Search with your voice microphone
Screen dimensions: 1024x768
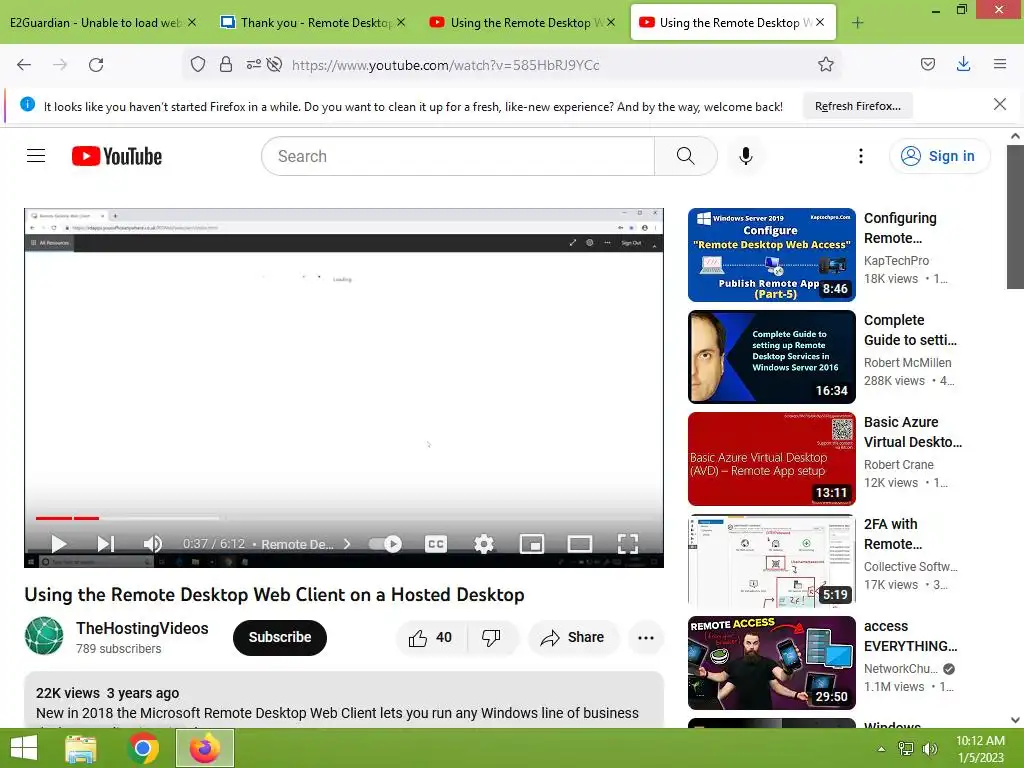click(746, 156)
